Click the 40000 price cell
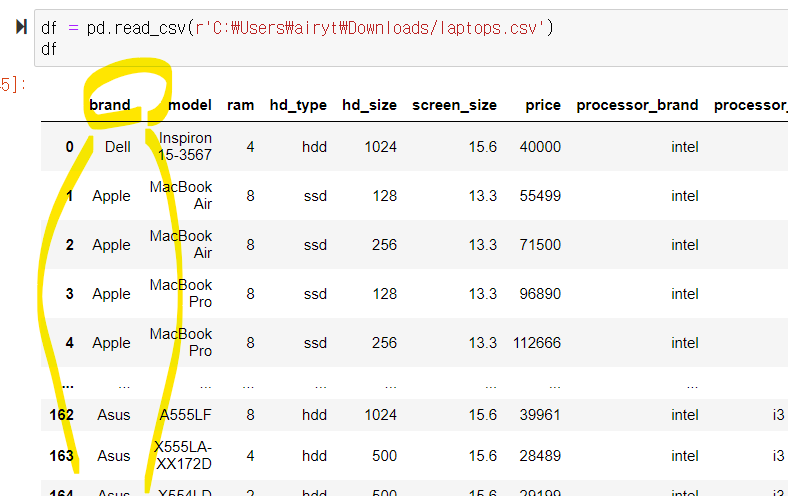 tap(540, 147)
